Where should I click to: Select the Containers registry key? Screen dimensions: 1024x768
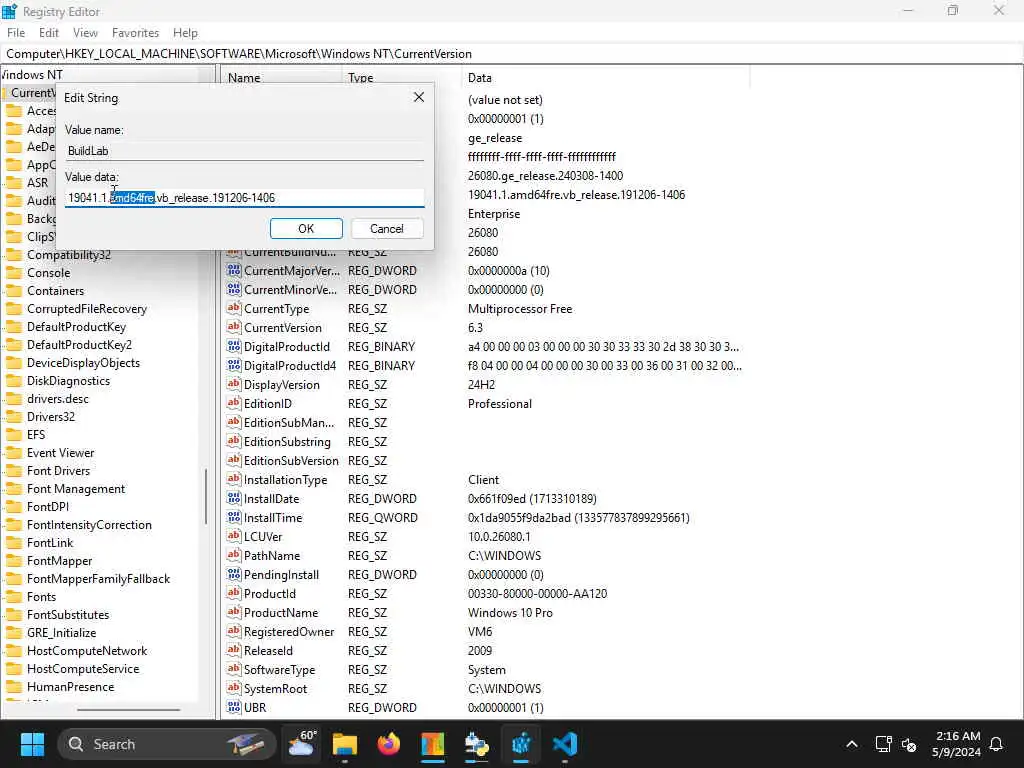pos(56,291)
